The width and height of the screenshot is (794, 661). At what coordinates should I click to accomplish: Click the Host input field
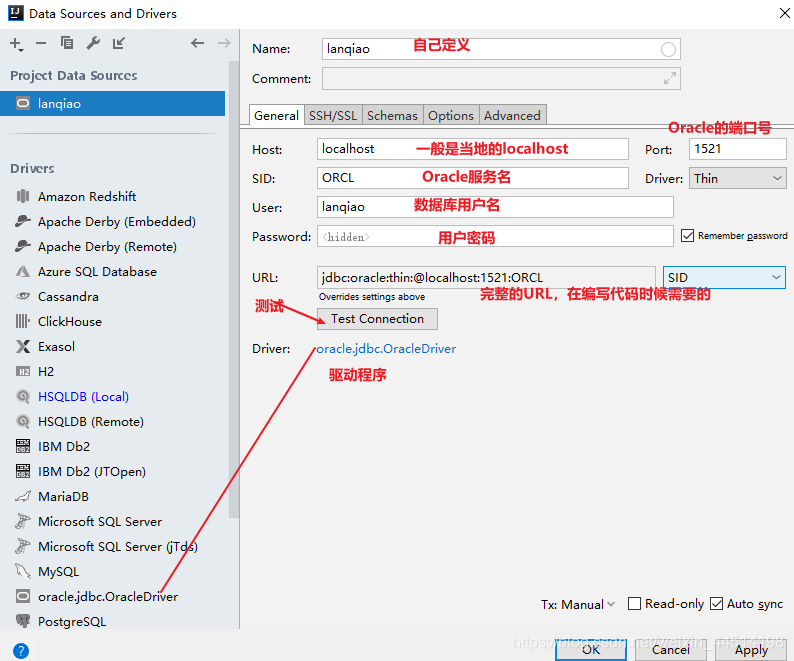(x=472, y=149)
